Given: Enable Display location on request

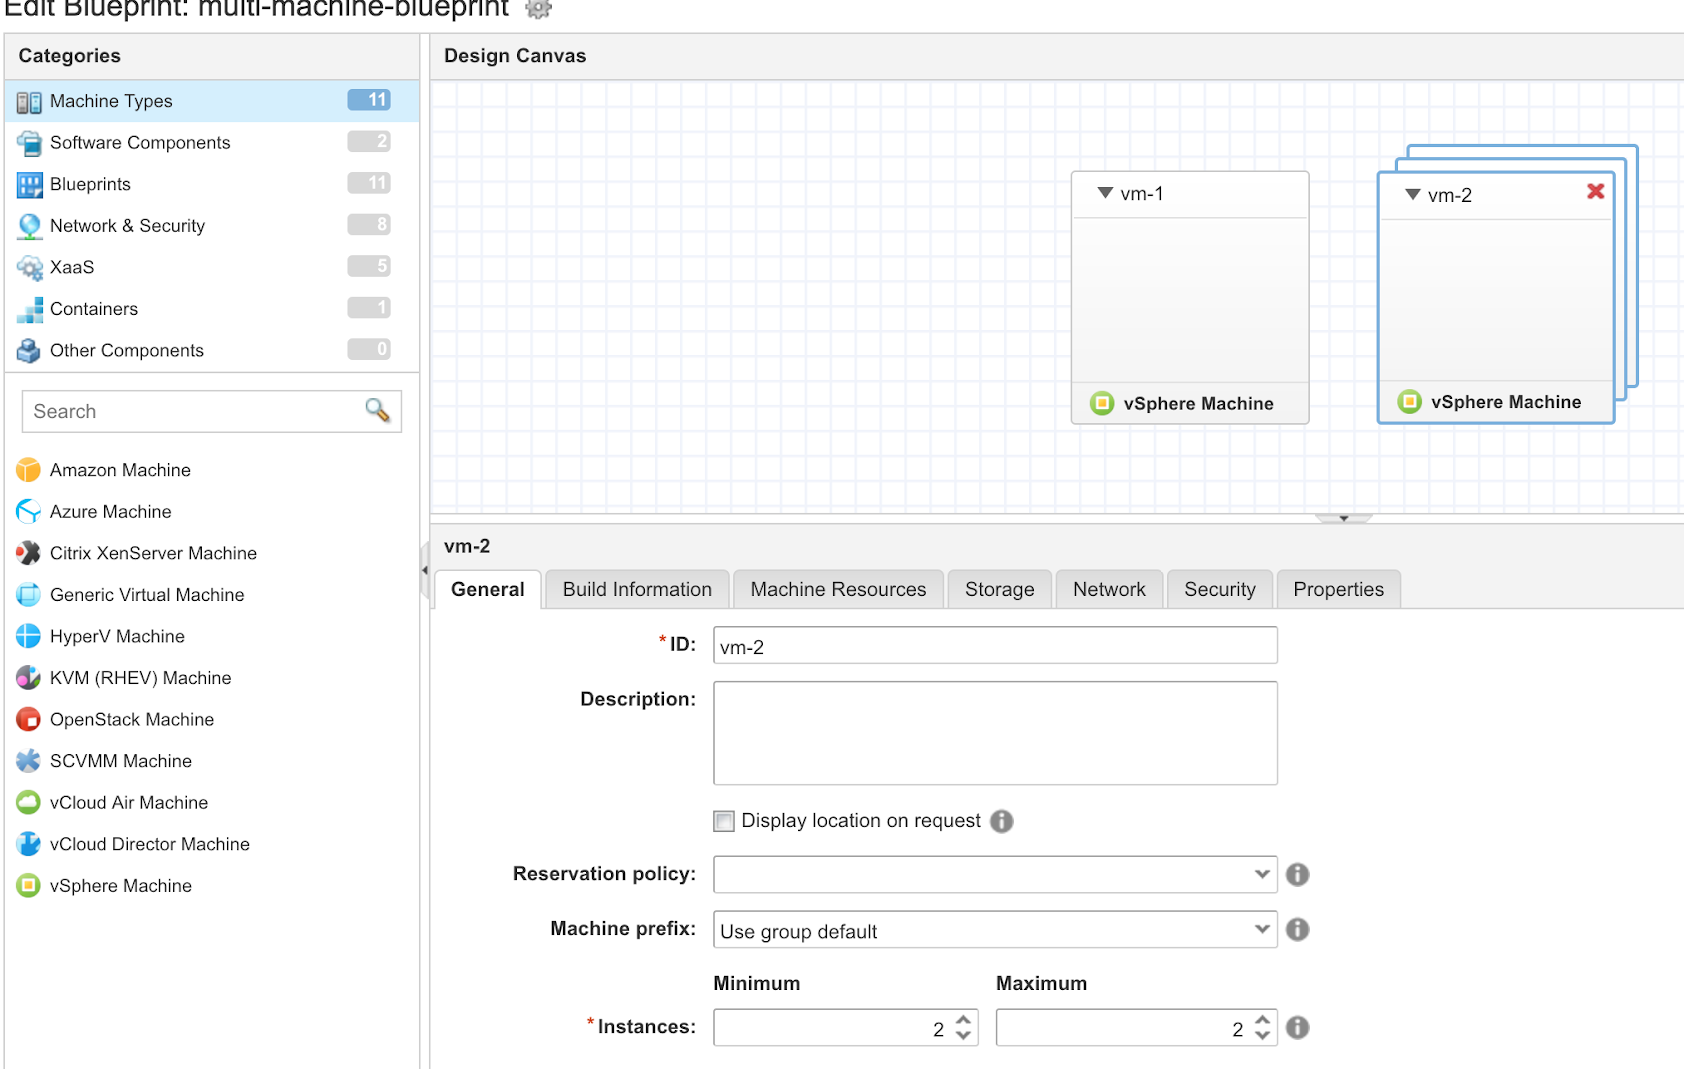Looking at the screenshot, I should pos(723,821).
